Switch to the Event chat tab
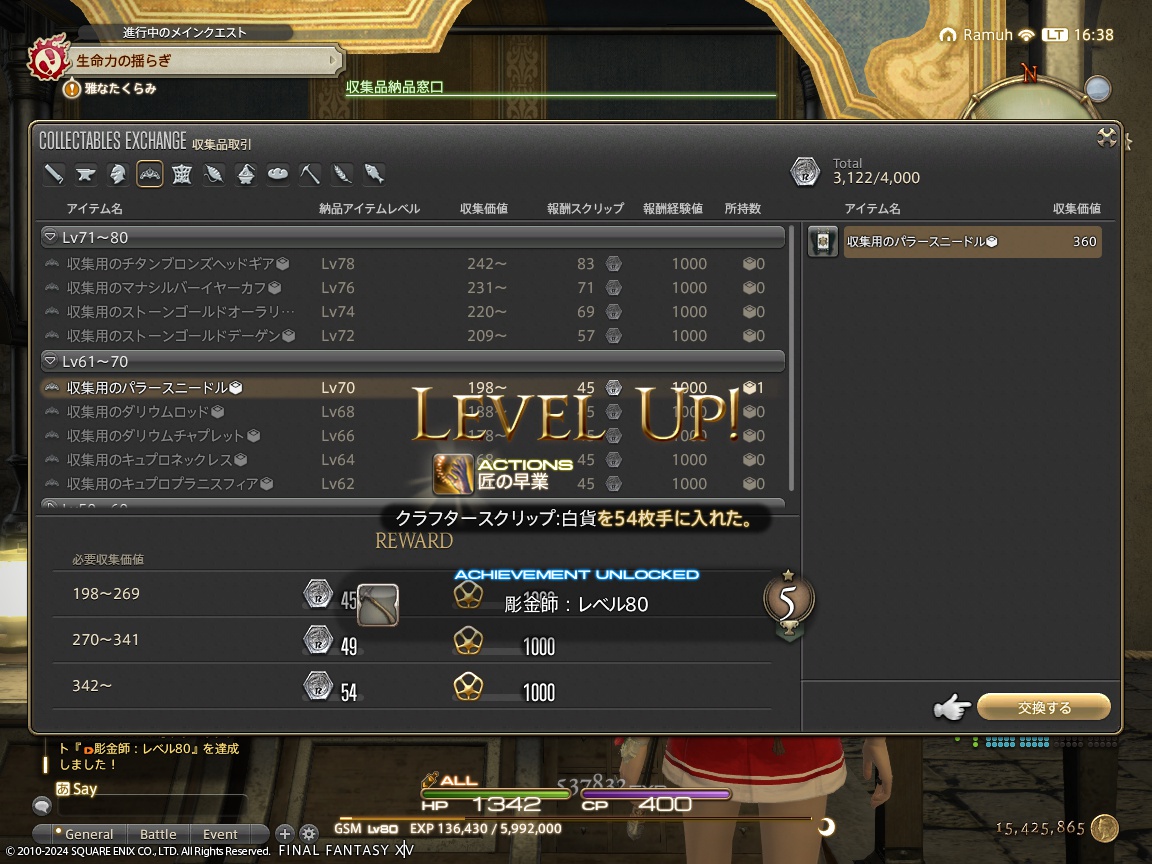1152x864 pixels. tap(220, 833)
